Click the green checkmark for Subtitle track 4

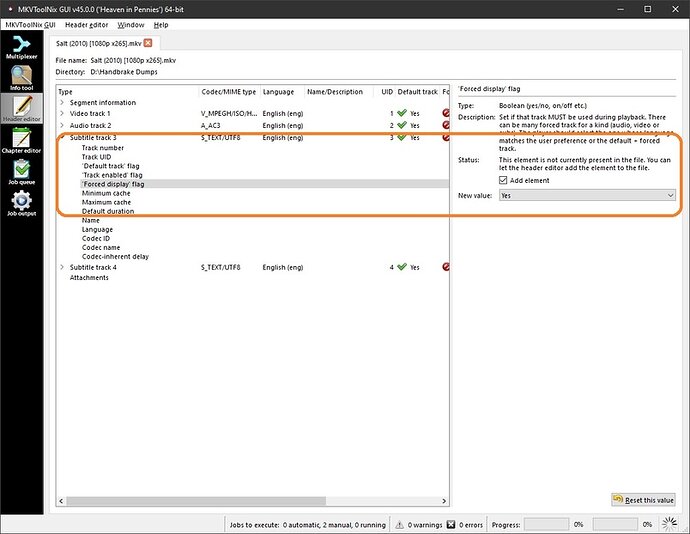coord(402,267)
